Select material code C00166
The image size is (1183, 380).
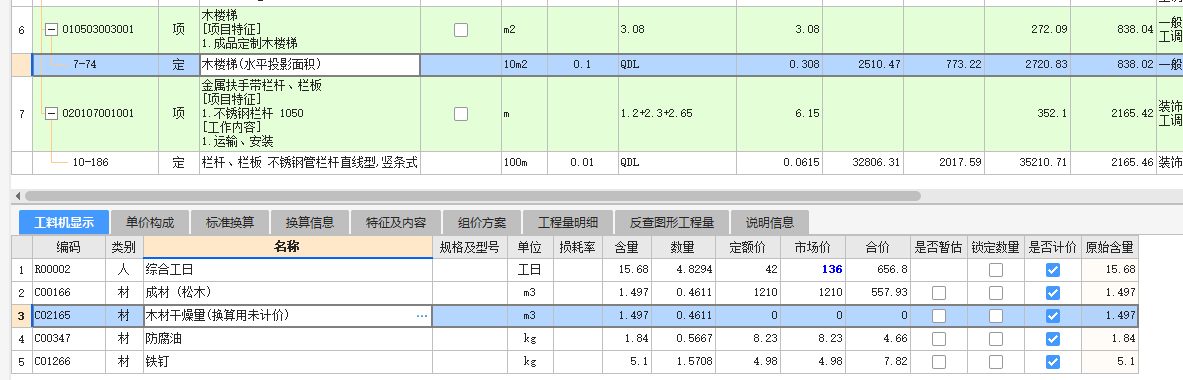coord(53,293)
